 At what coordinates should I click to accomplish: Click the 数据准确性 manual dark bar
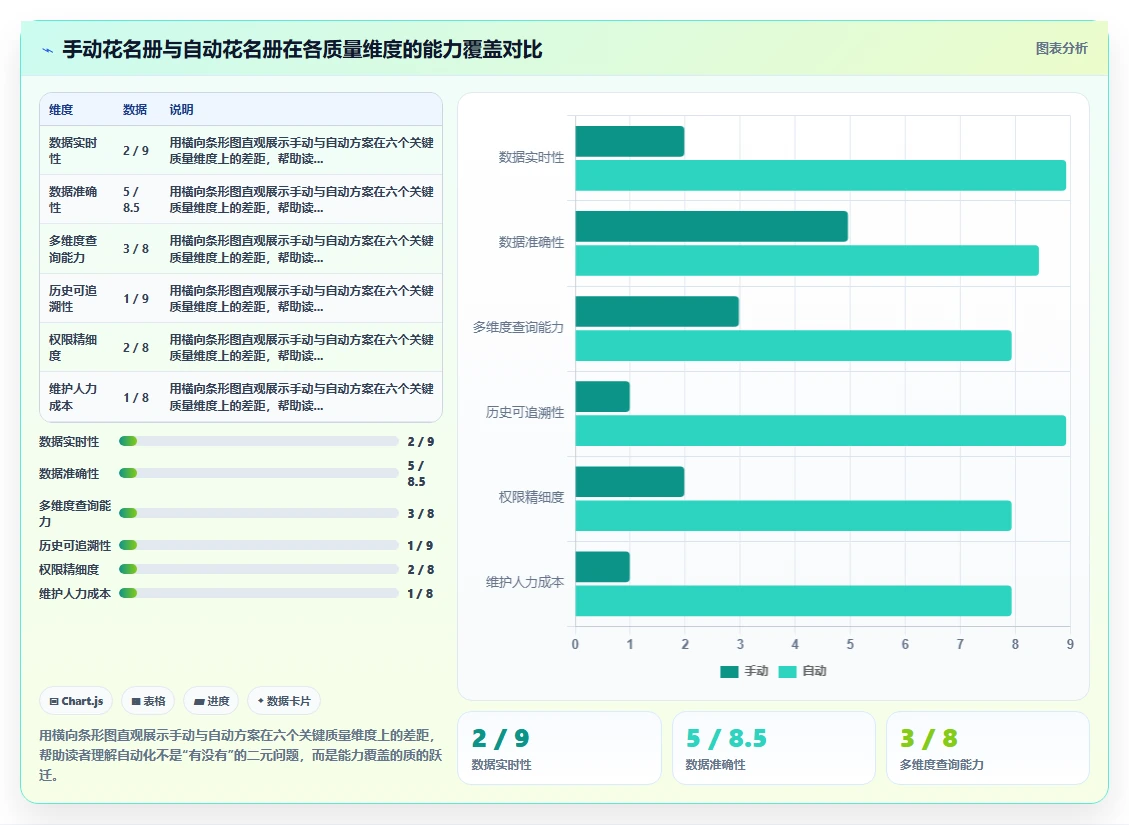tap(711, 226)
